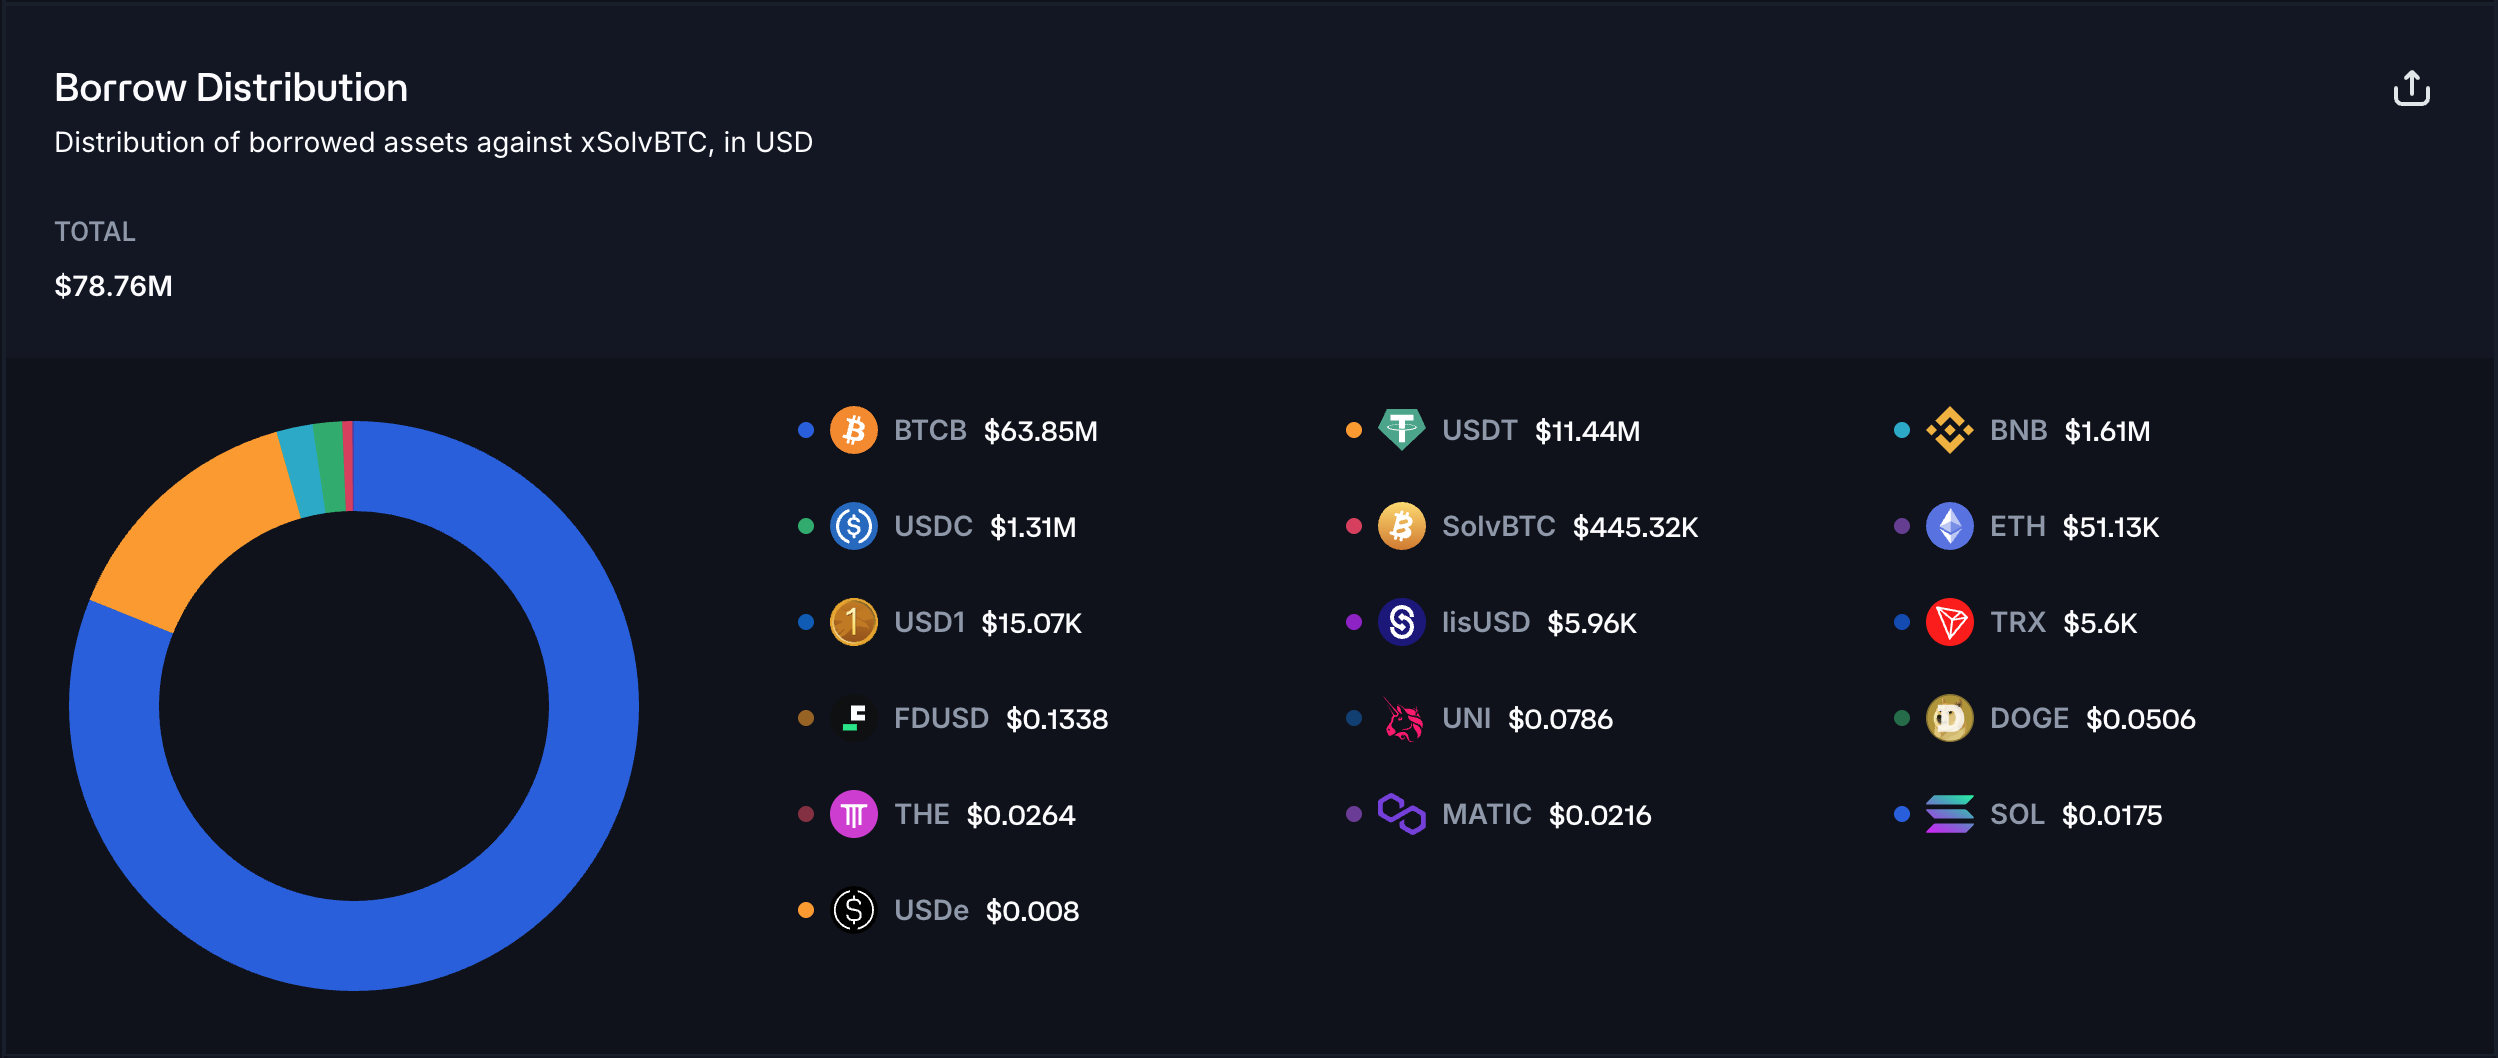The image size is (2498, 1058).
Task: Click the orange USDT donut segment
Action: click(x=190, y=530)
